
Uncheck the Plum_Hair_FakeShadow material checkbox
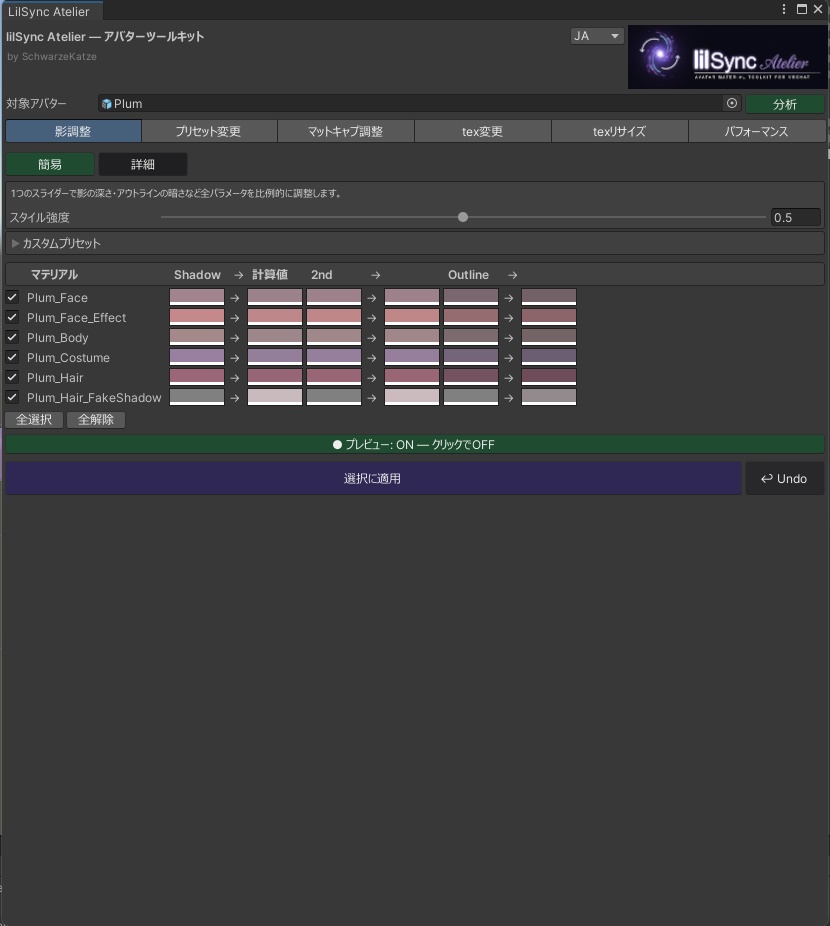click(12, 397)
